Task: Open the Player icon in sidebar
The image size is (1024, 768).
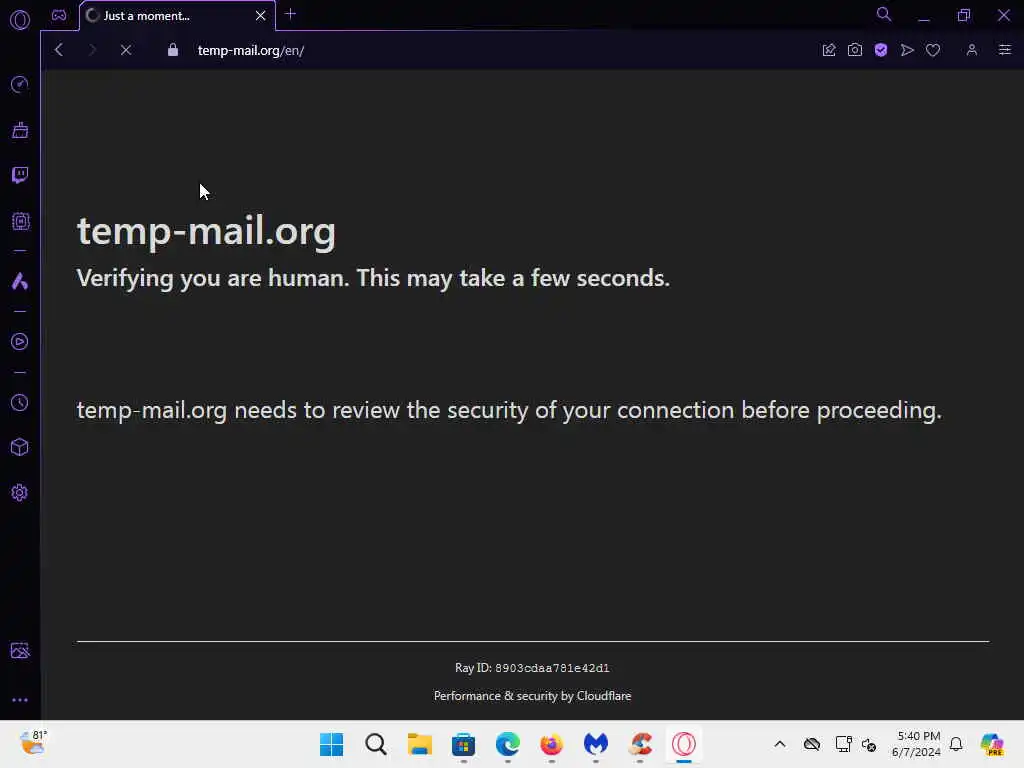Action: (x=20, y=342)
